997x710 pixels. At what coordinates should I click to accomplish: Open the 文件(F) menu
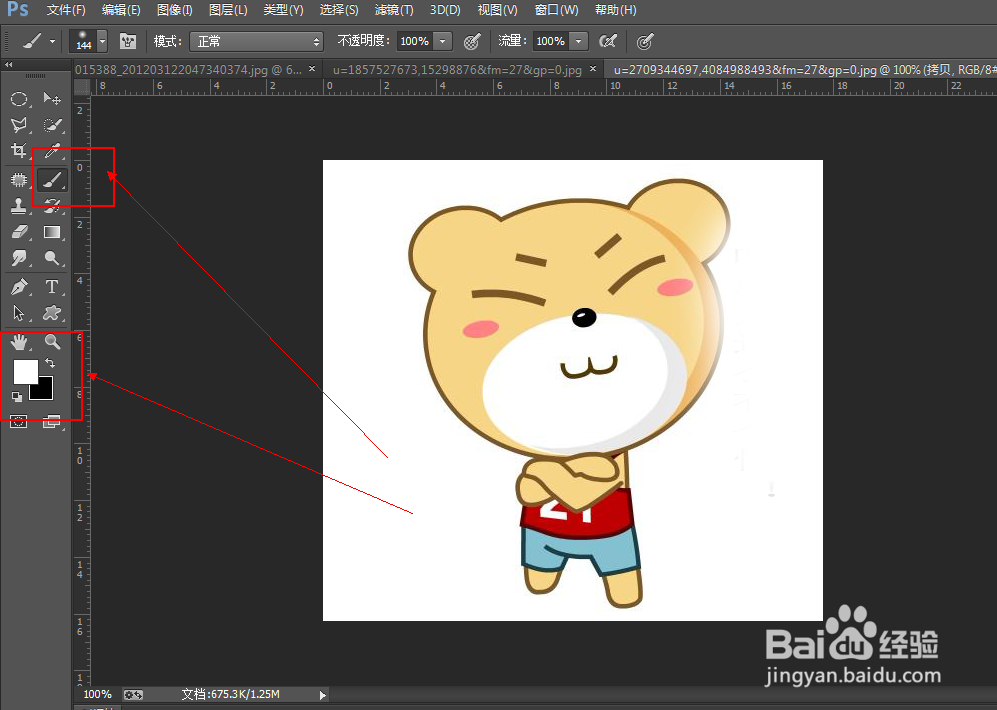click(x=66, y=10)
